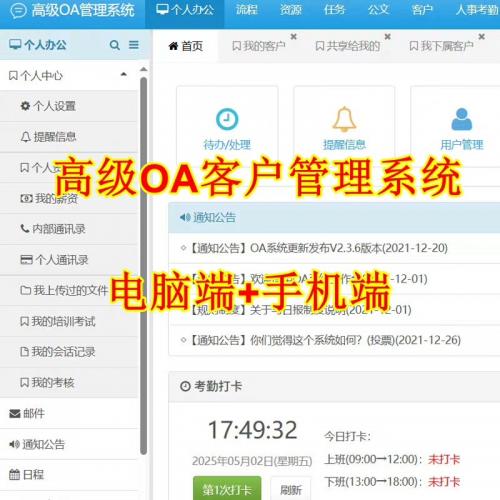The image size is (500, 500).
Task: Click the bookmark icon beside 我的培训考试
Action: pos(24,321)
